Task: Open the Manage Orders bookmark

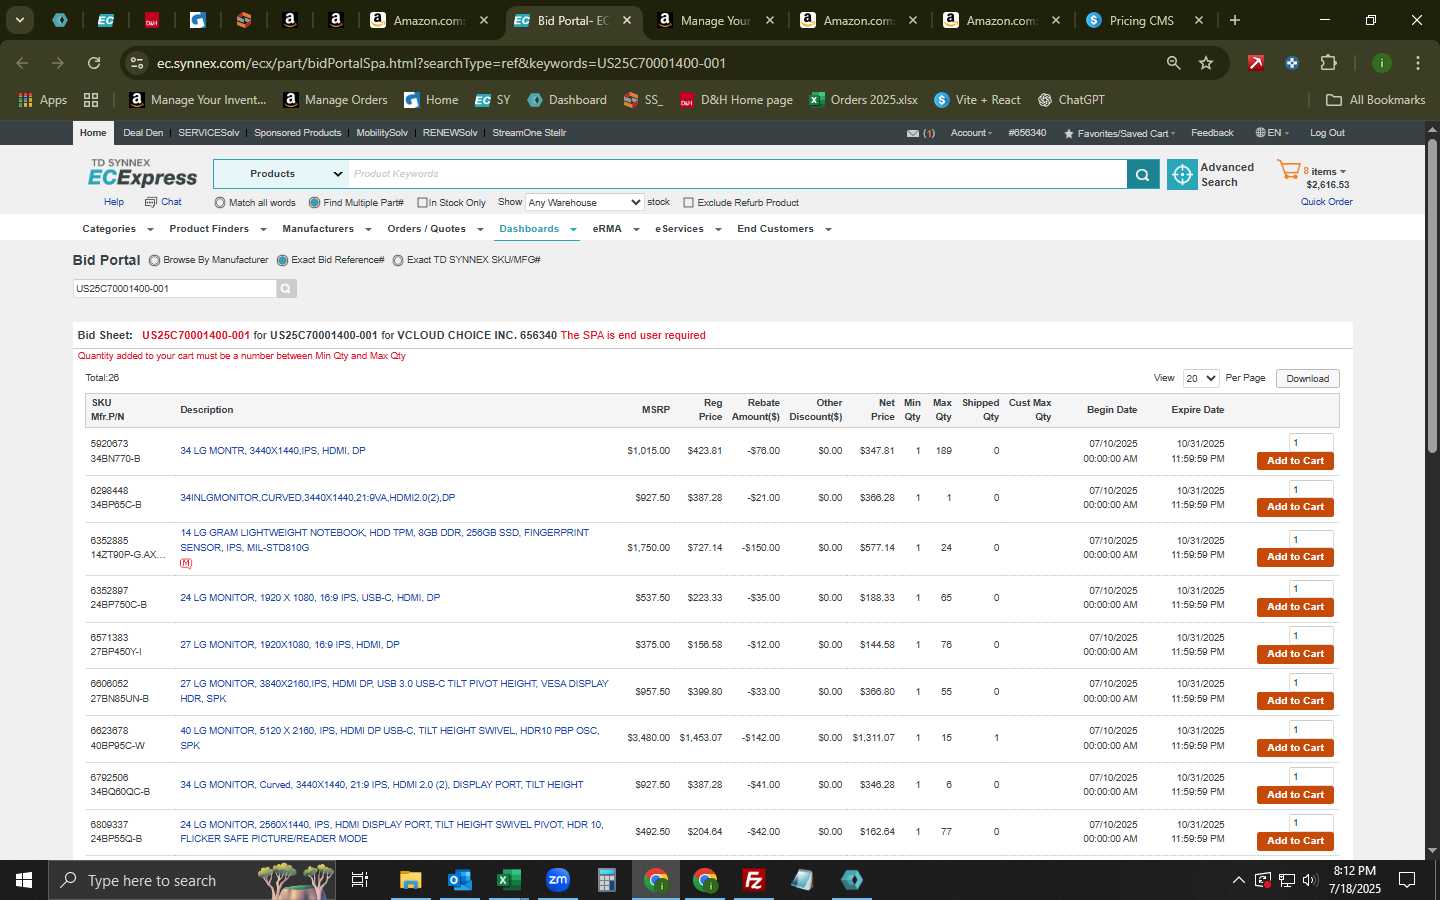Action: pos(335,100)
